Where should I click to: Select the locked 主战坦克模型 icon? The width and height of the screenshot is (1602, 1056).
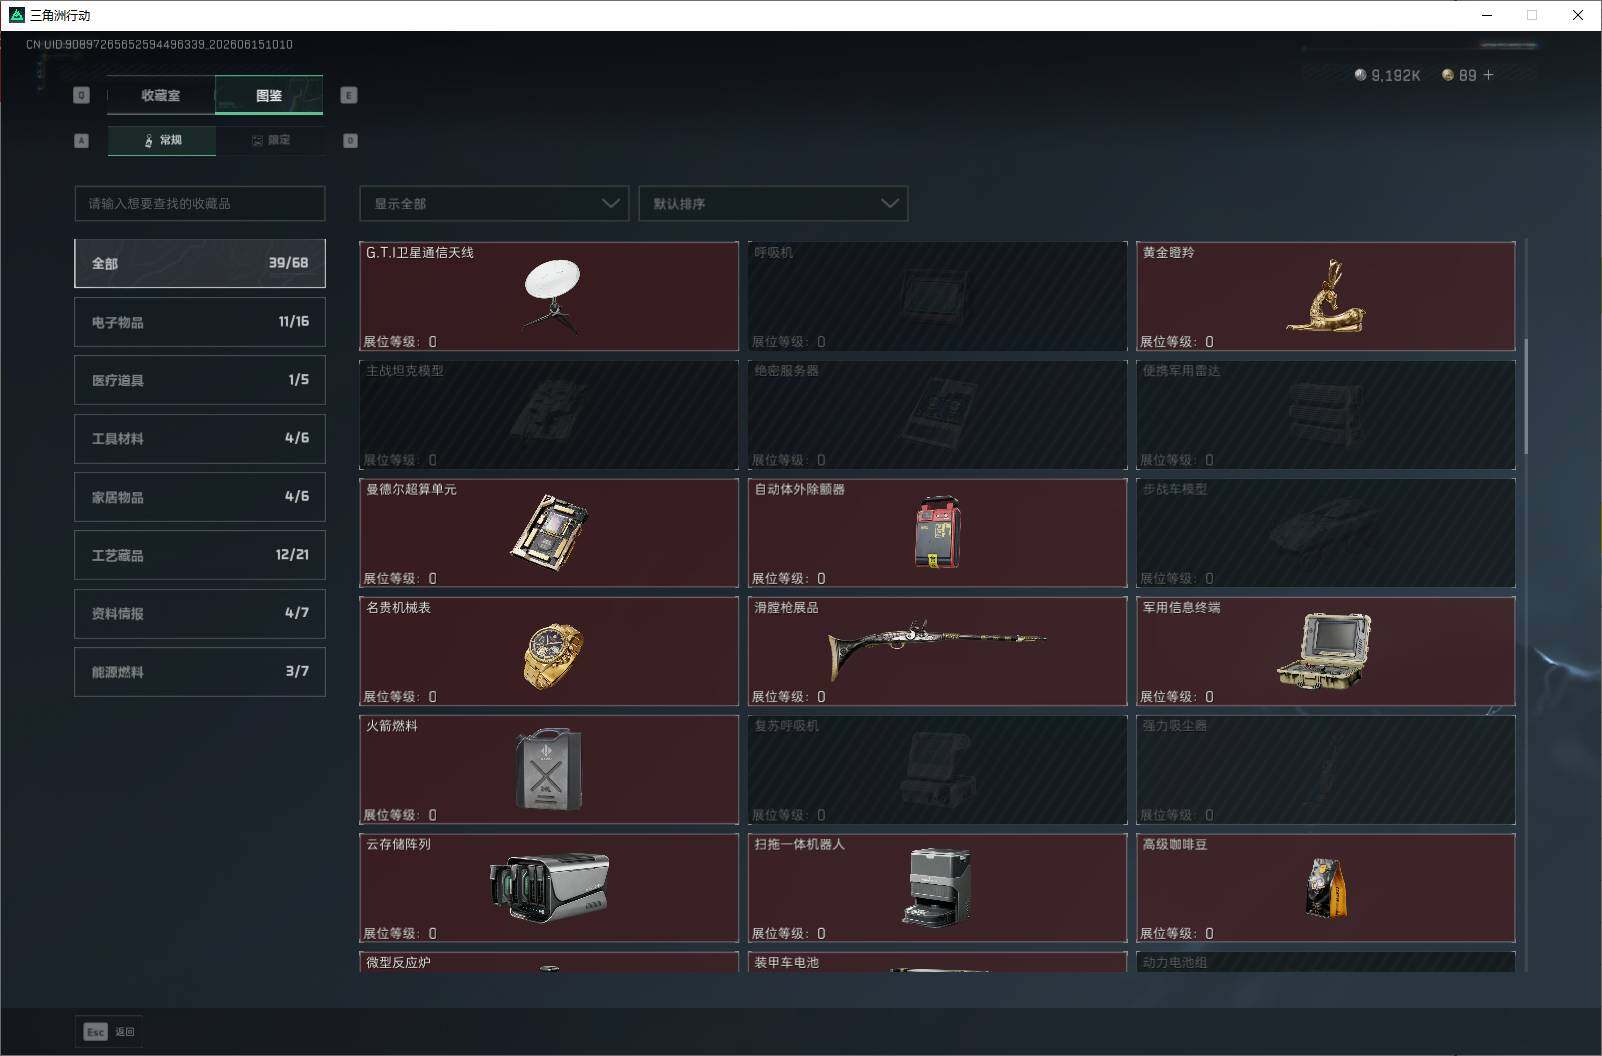pos(548,411)
